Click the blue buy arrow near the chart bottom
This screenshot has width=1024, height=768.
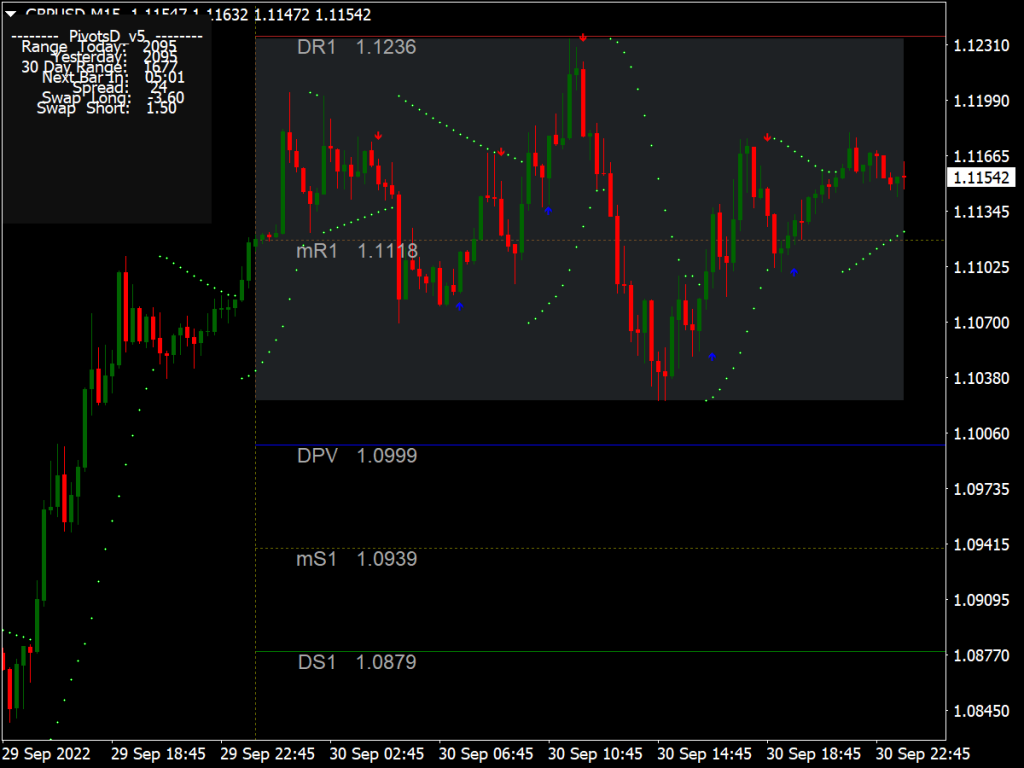click(x=711, y=355)
